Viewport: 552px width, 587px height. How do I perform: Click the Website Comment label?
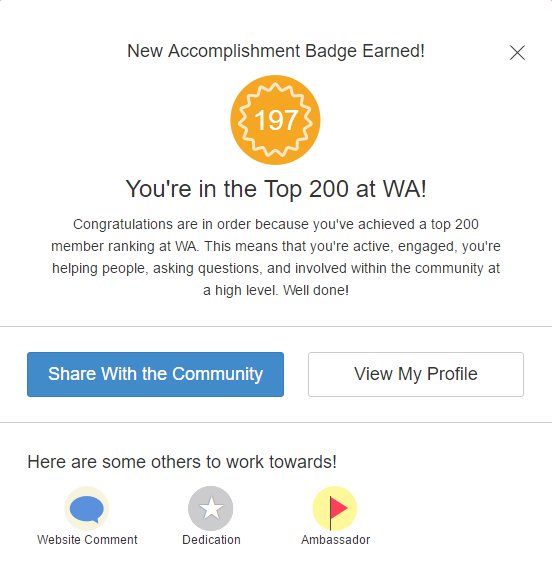coord(87,540)
